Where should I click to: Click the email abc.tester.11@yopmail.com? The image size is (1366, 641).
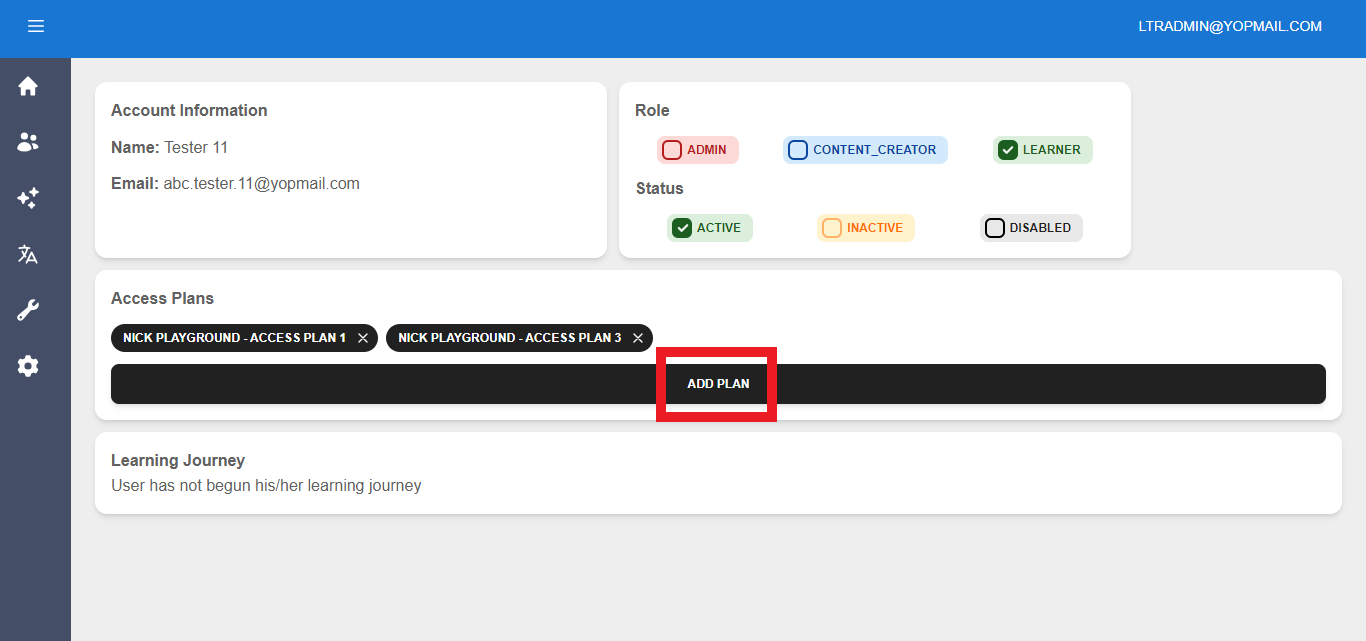coord(262,184)
